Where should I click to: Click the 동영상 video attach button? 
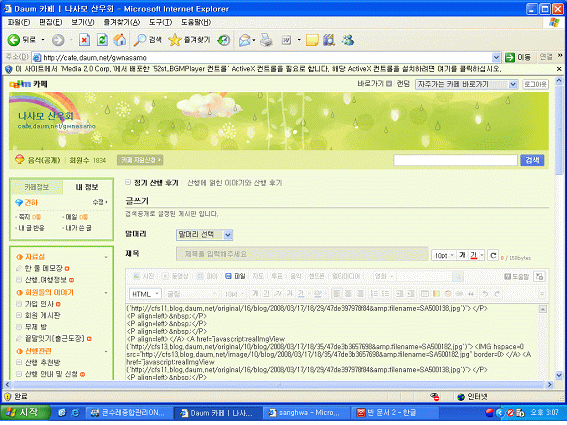[x=175, y=276]
